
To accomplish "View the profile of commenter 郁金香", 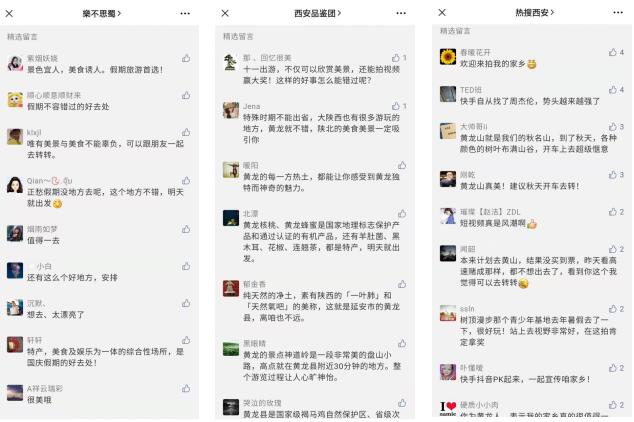I will [x=231, y=289].
